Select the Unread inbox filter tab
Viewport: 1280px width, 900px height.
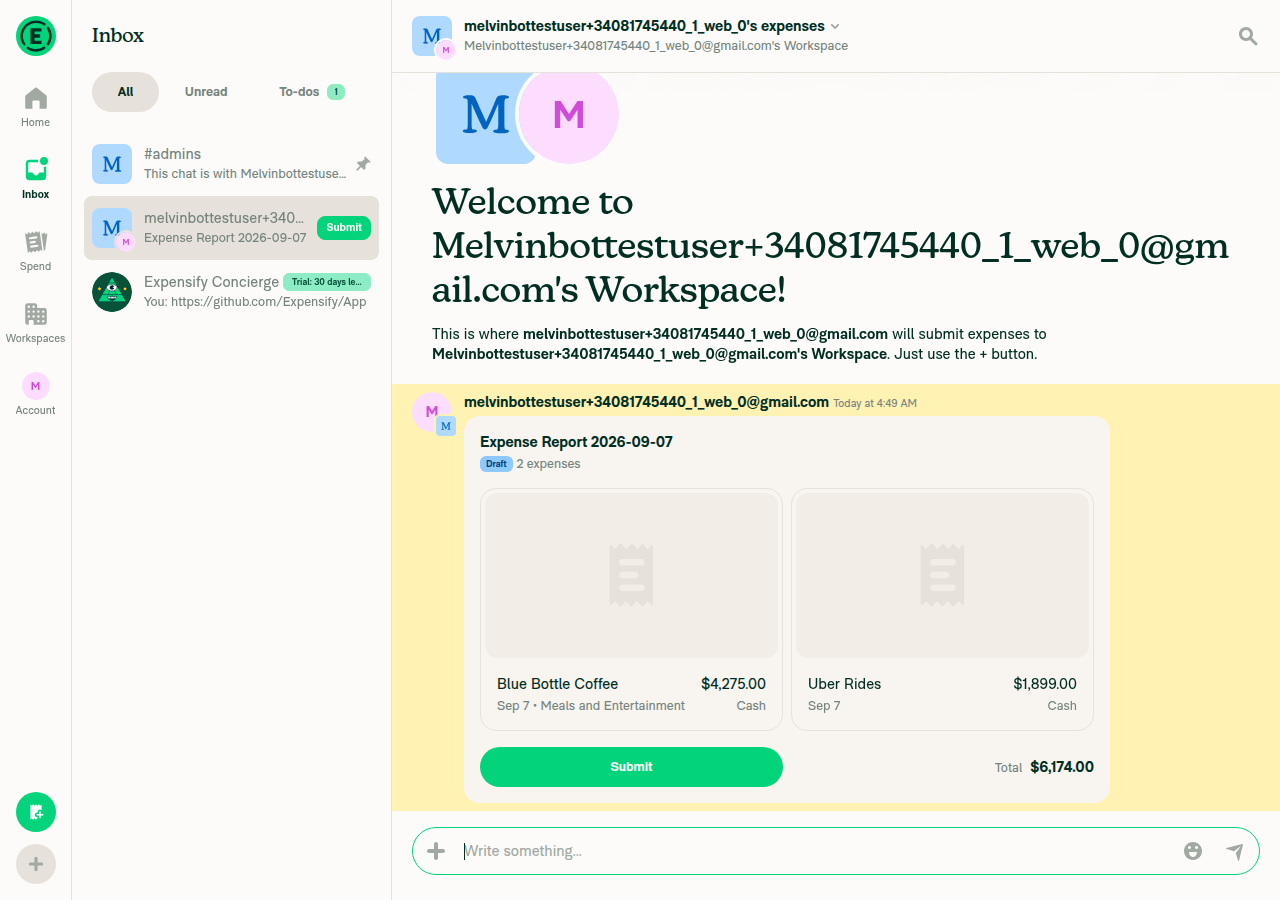(x=206, y=92)
